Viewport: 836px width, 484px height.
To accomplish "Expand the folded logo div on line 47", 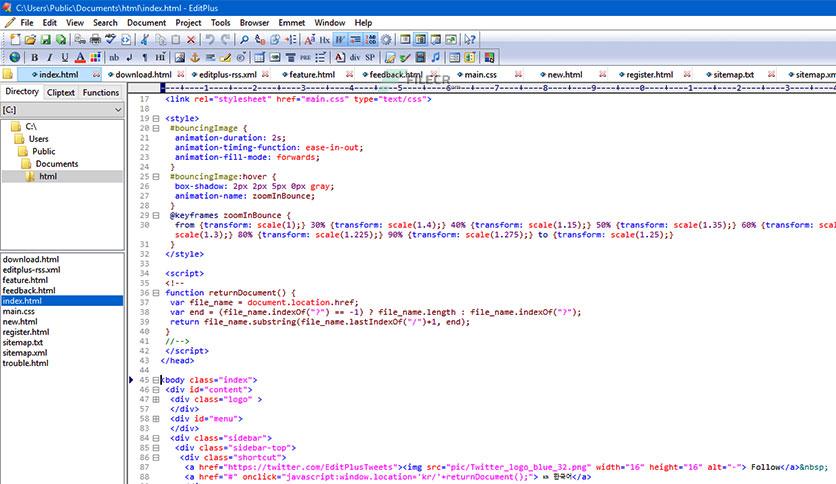I will [156, 400].
